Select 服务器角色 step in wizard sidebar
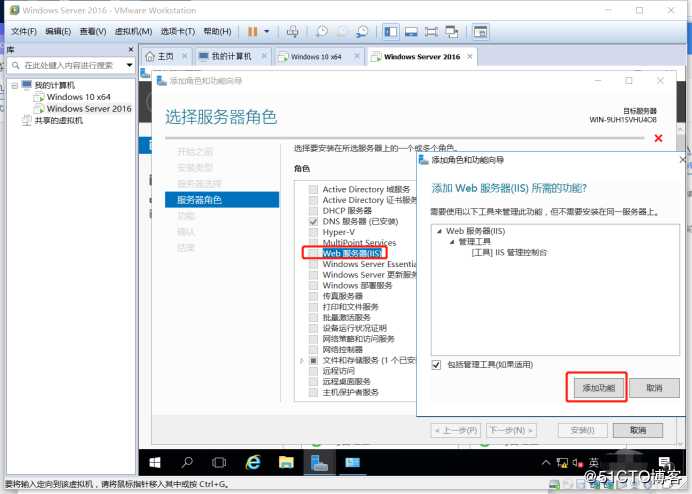Viewport: 692px width, 494px height. pos(222,200)
